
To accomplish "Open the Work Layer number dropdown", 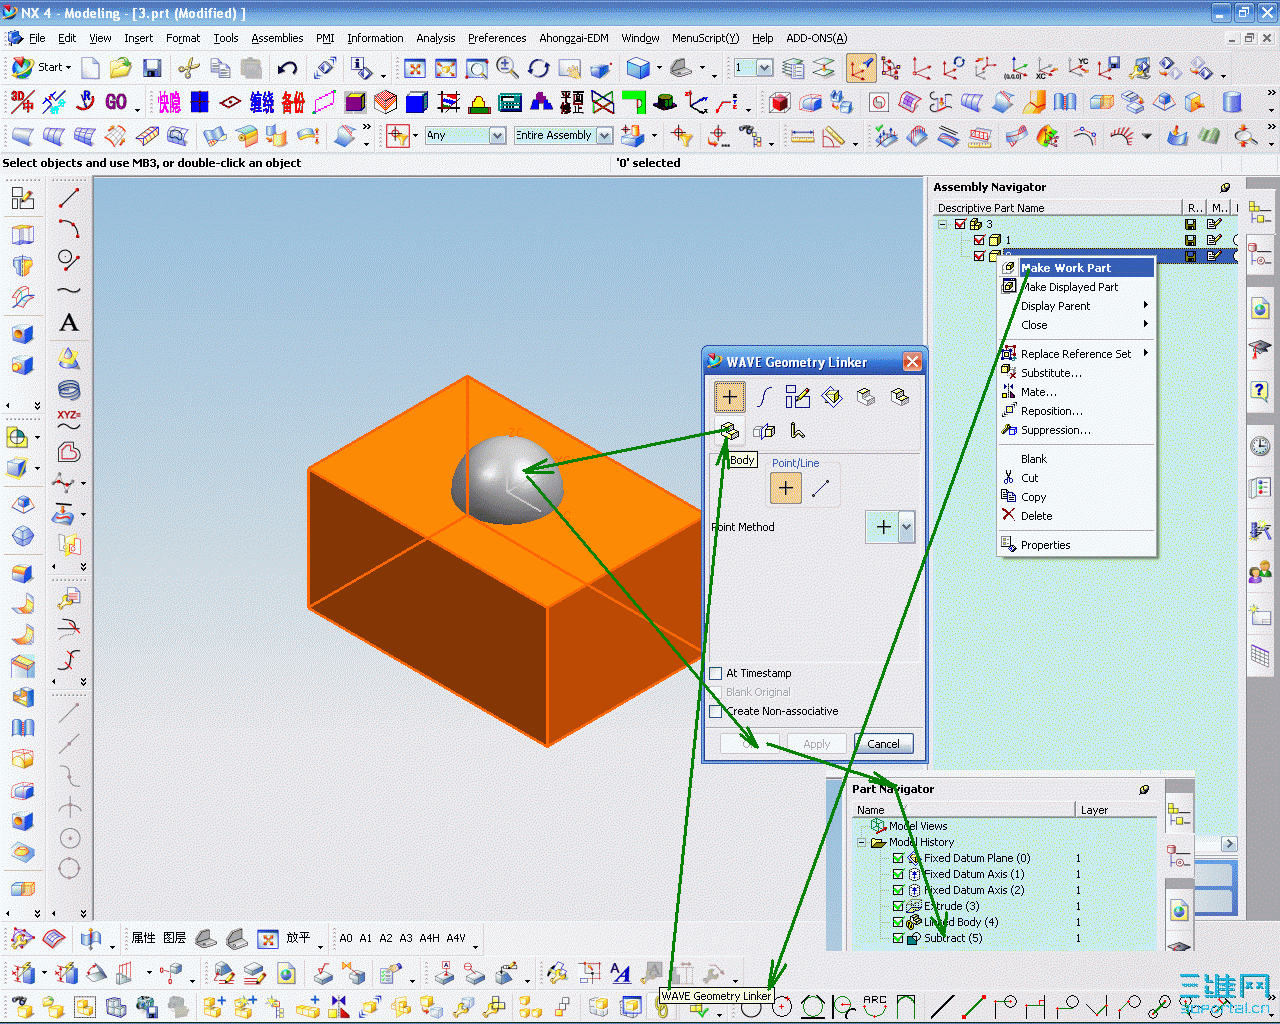I will click(x=765, y=68).
